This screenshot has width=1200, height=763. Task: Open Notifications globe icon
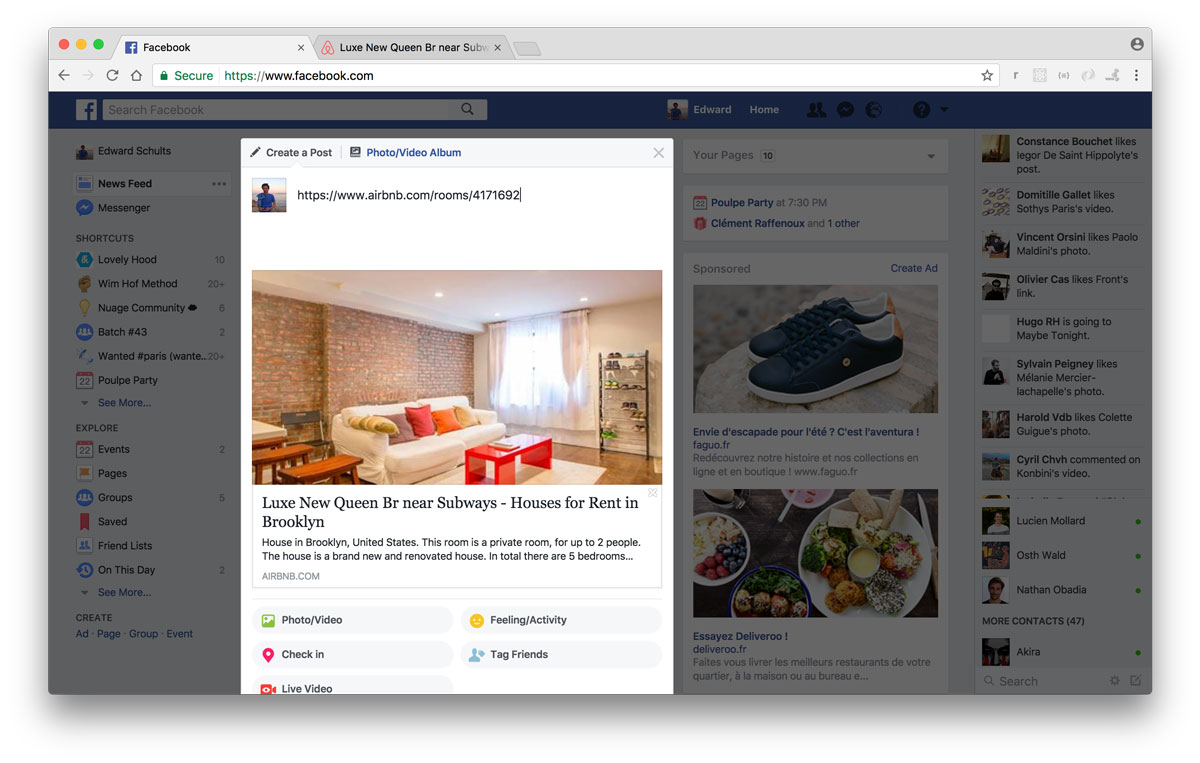pos(873,110)
